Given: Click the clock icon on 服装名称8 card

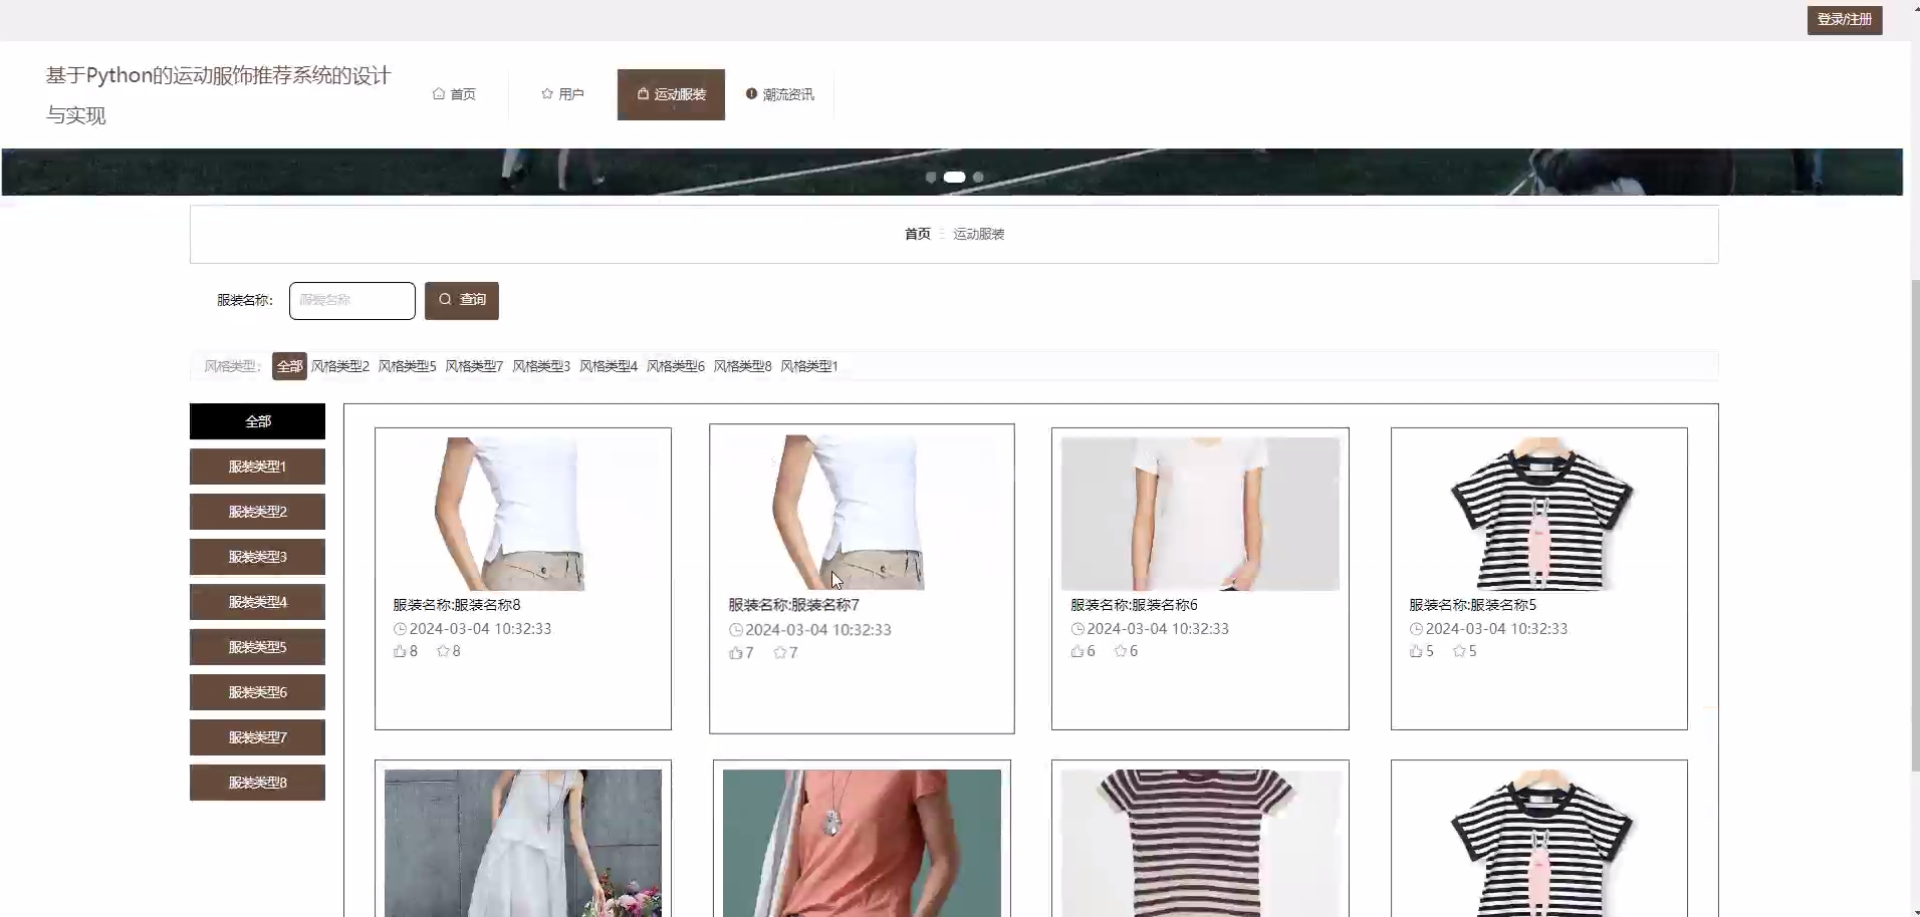Looking at the screenshot, I should [400, 629].
